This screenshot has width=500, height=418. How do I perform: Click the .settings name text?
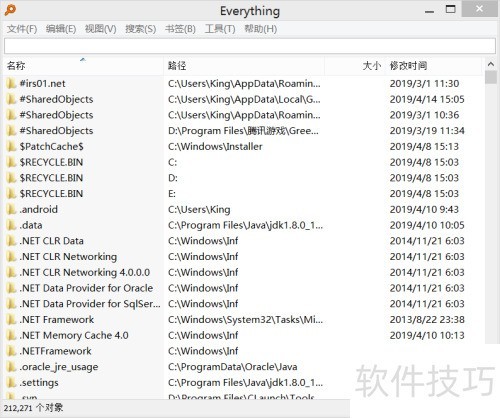[39, 383]
